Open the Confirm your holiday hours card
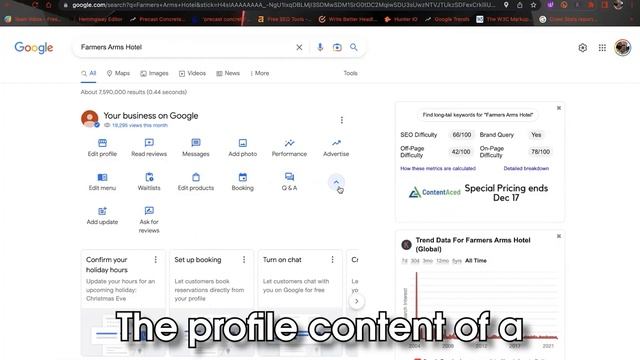Viewport: 640px width, 360px height. click(x=123, y=303)
